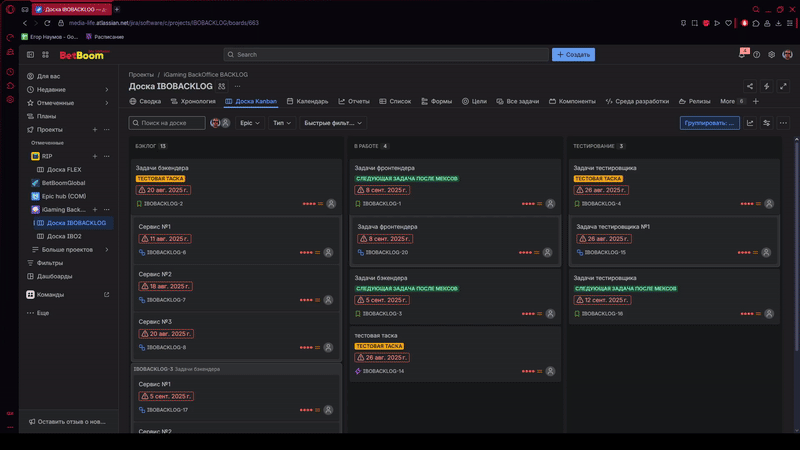Open Epic hub (COM) project
Image resolution: width=800 pixels, height=450 pixels.
tap(64, 196)
